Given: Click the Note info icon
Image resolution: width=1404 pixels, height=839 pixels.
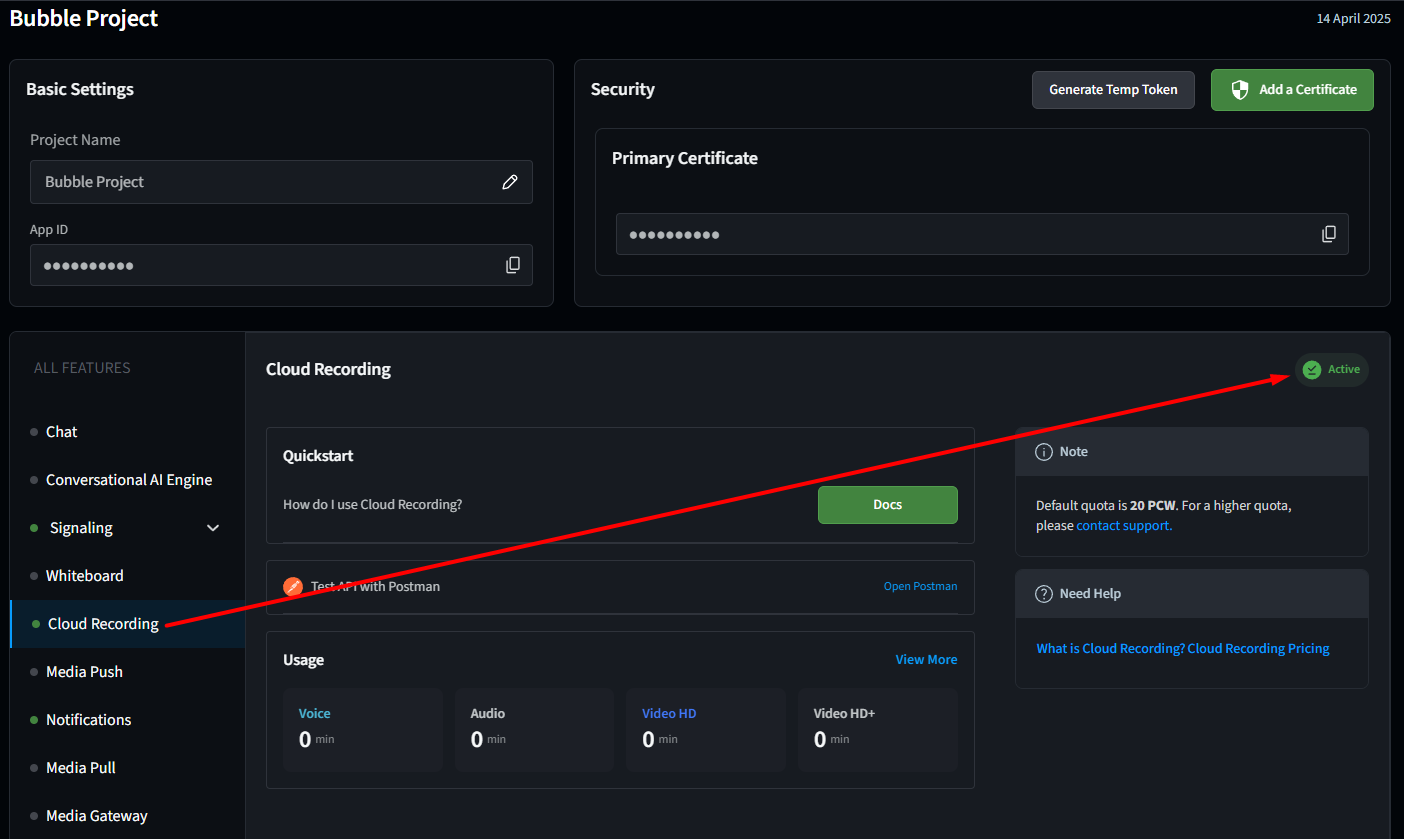Looking at the screenshot, I should point(1044,452).
